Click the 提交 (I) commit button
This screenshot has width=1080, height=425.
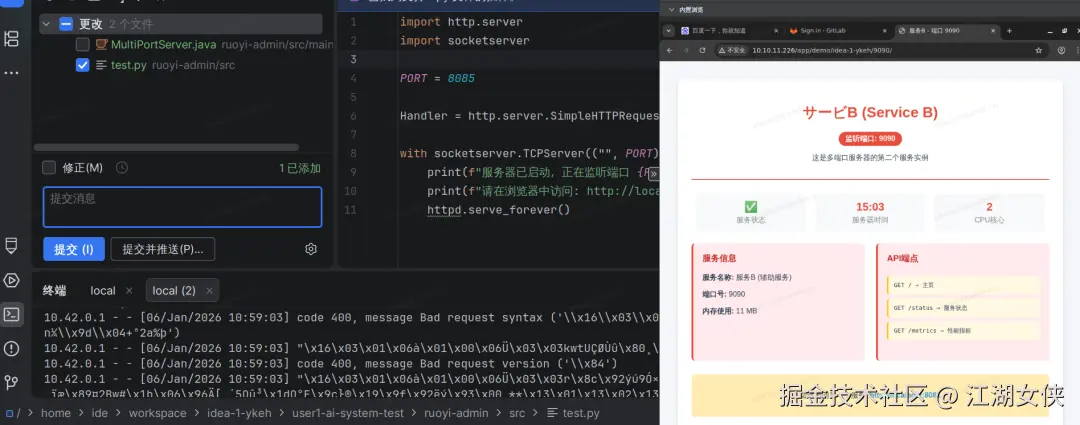tap(74, 249)
